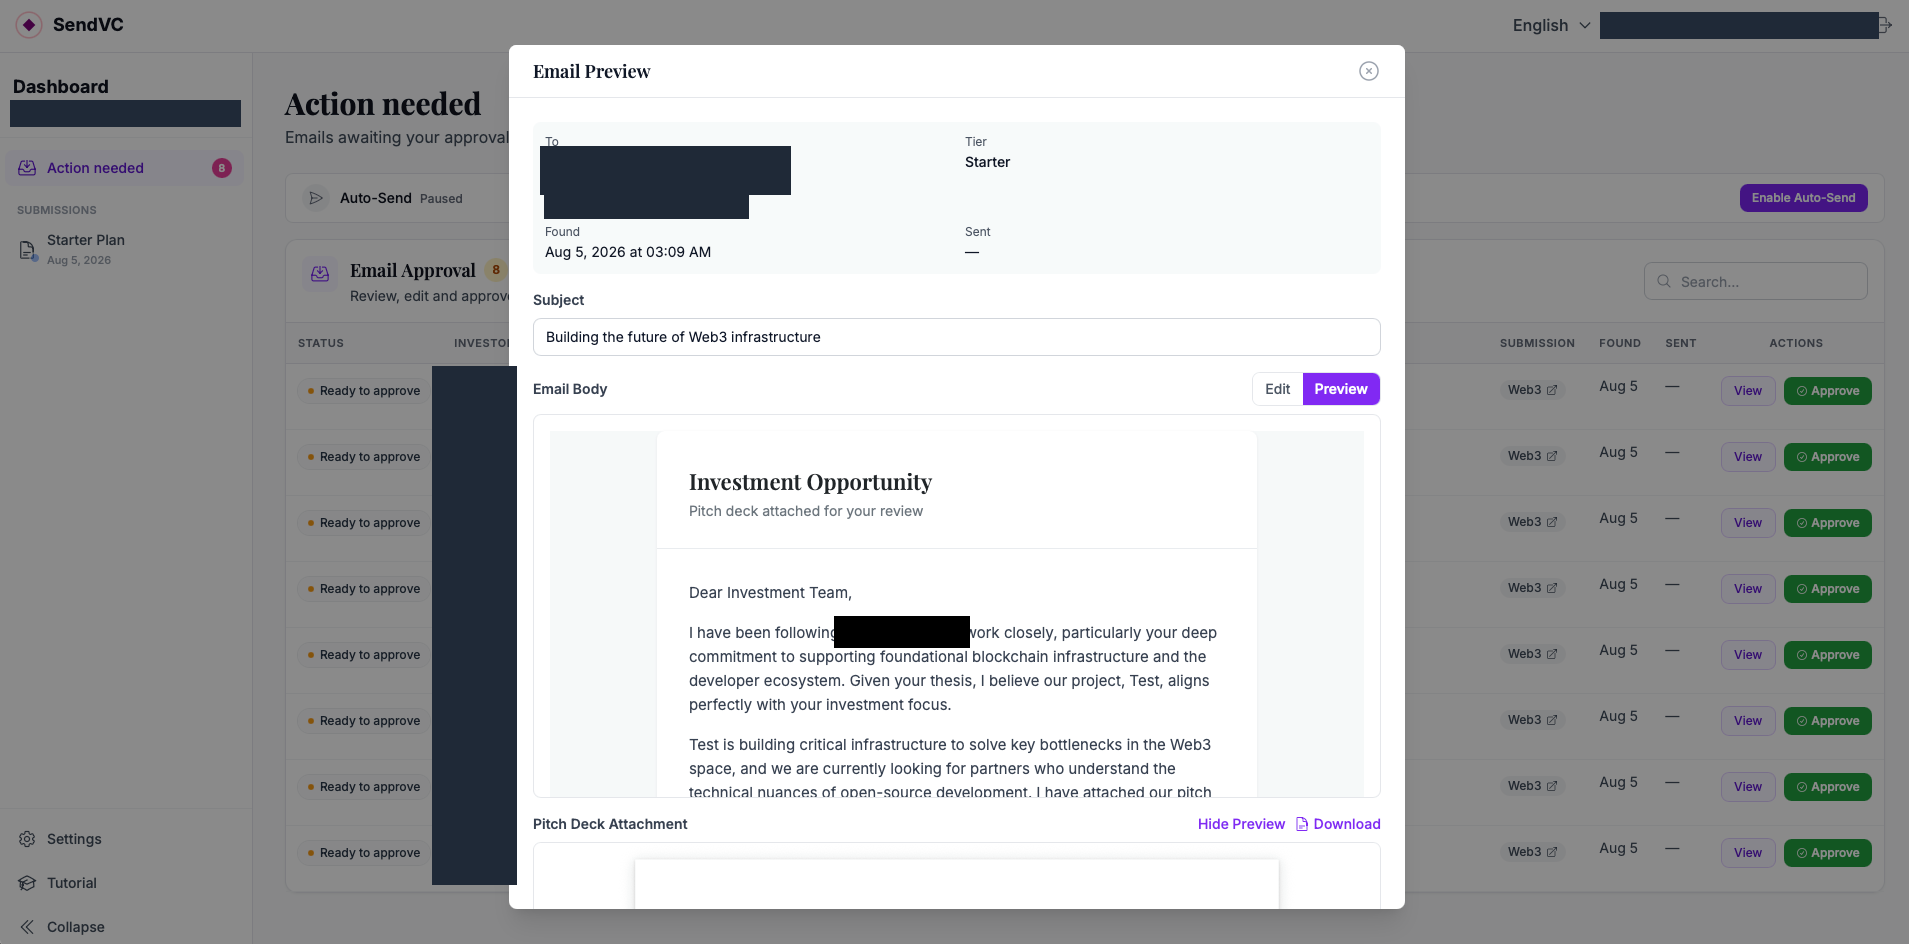Click the Enable Auto-Send button
1909x944 pixels.
click(x=1803, y=198)
